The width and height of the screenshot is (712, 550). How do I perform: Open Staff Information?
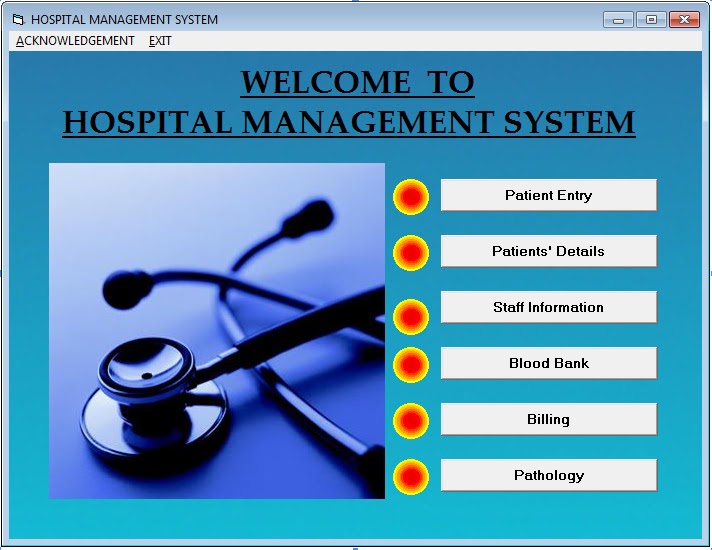click(x=549, y=307)
